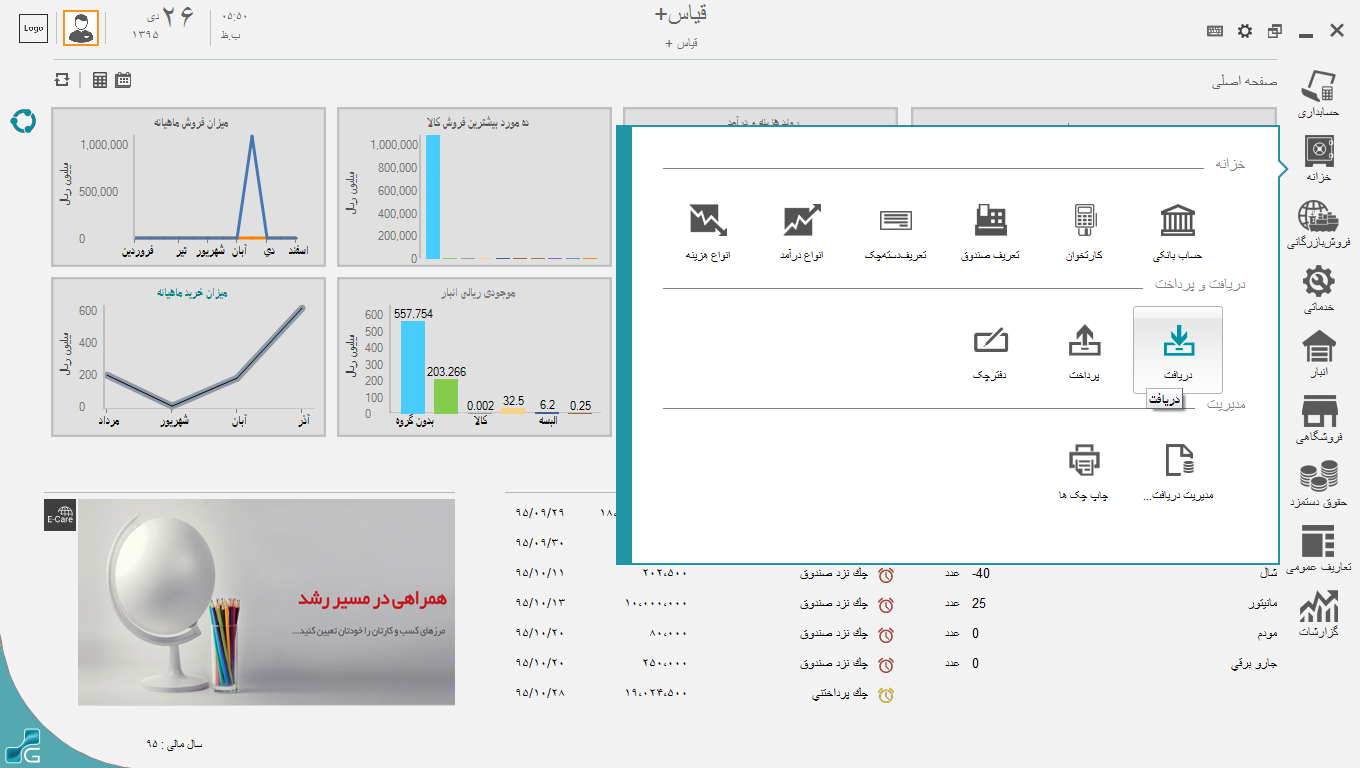Click the date ۹۵/۰۹/۳۰ row
Image resolution: width=1360 pixels, height=768 pixels.
(x=540, y=542)
